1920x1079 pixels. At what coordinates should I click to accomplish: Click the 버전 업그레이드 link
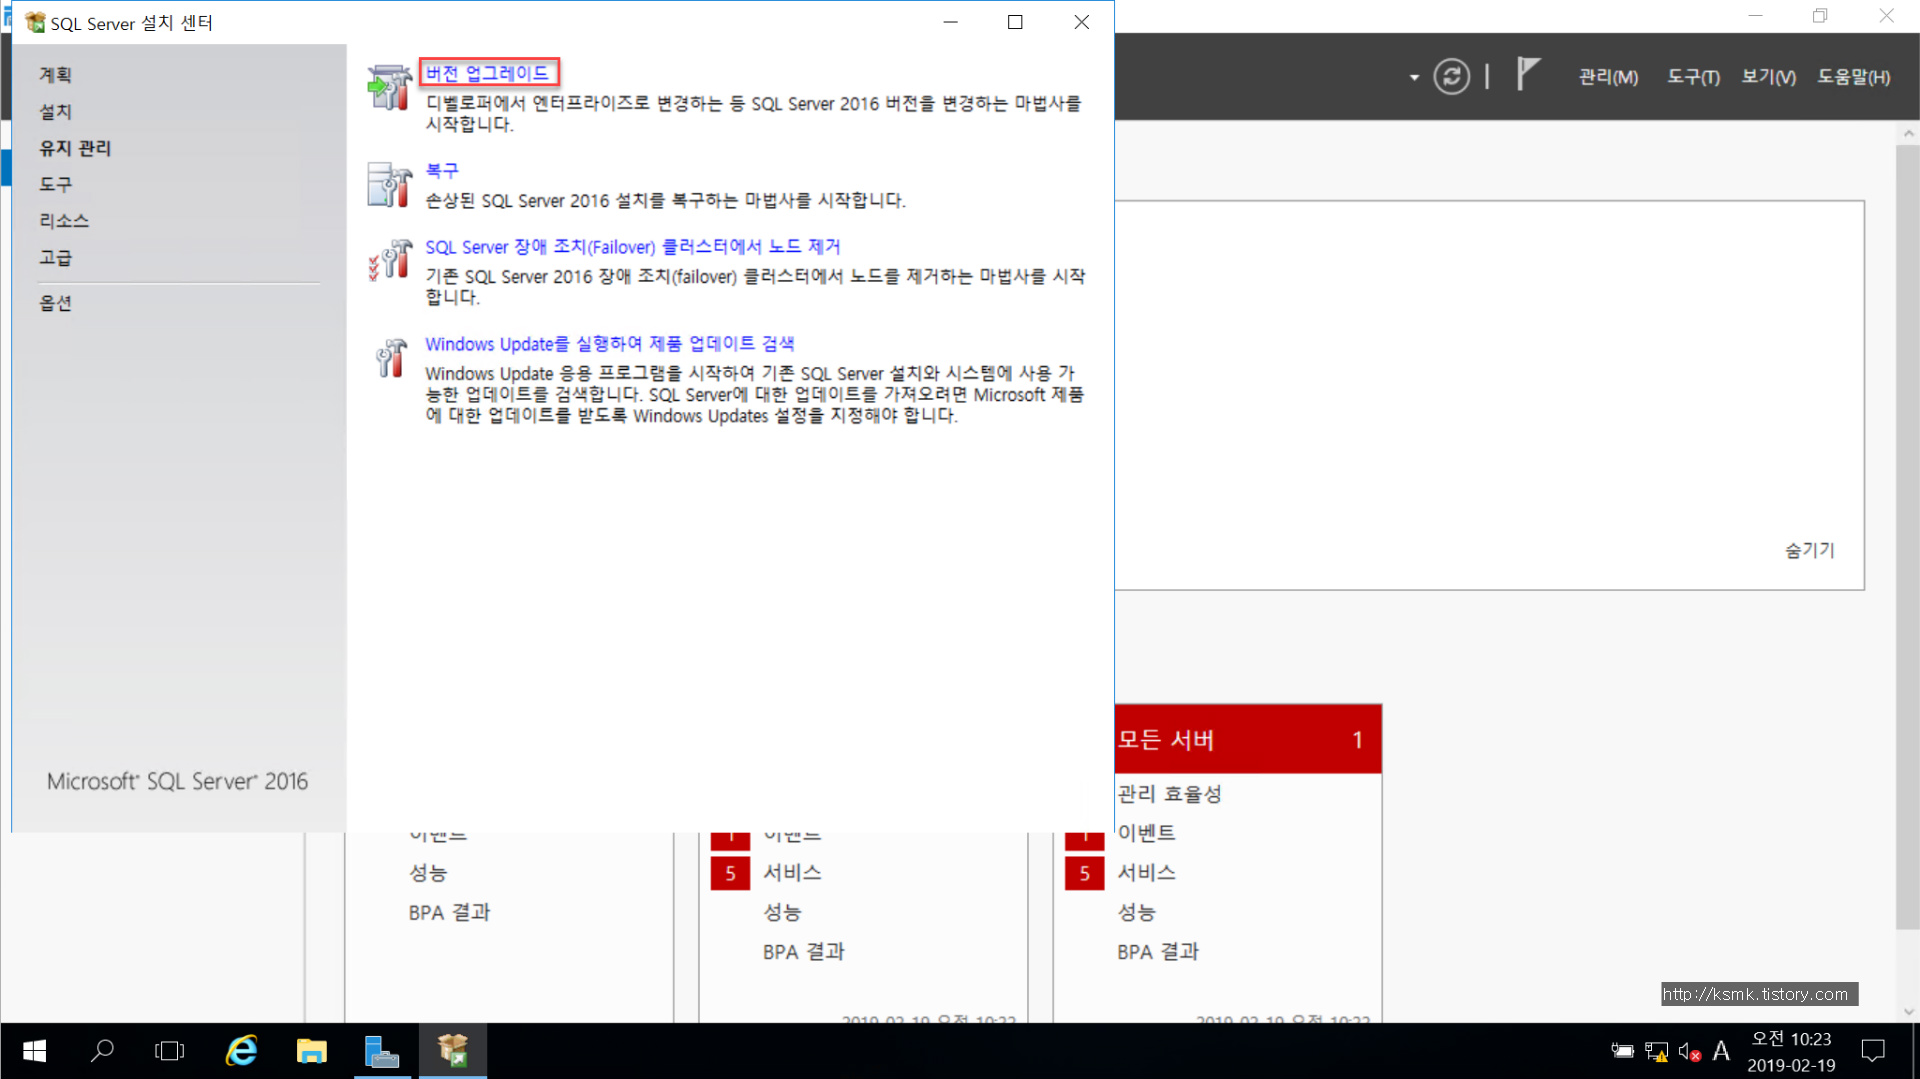[487, 73]
